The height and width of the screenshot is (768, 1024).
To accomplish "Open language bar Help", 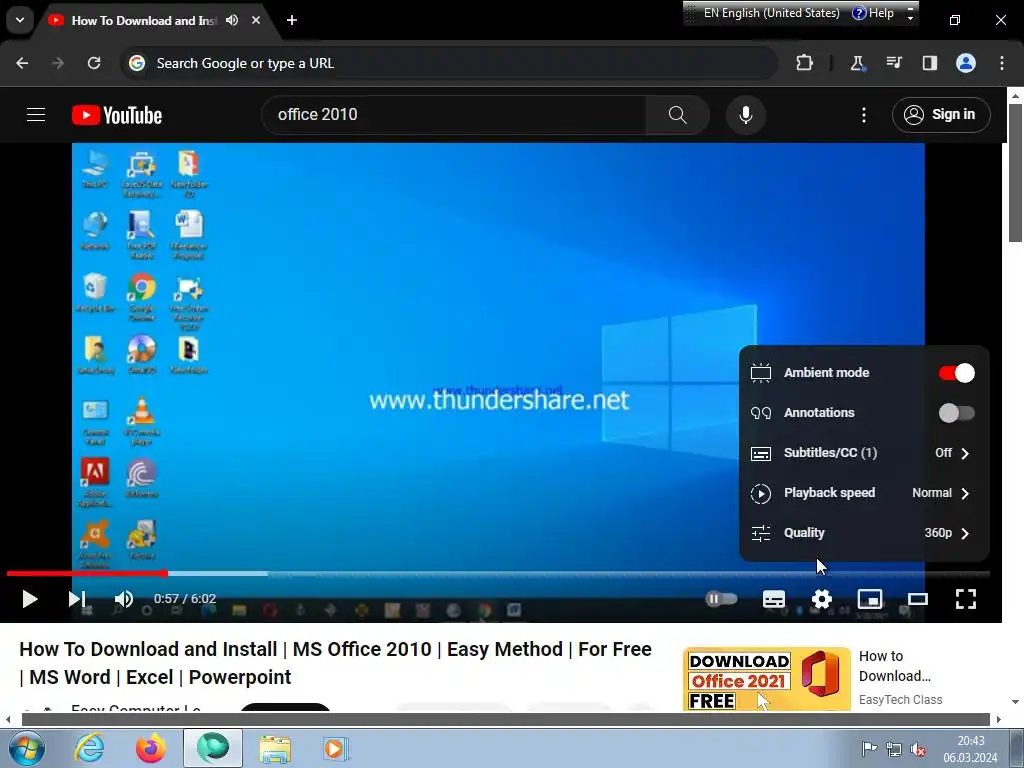I will (x=873, y=13).
